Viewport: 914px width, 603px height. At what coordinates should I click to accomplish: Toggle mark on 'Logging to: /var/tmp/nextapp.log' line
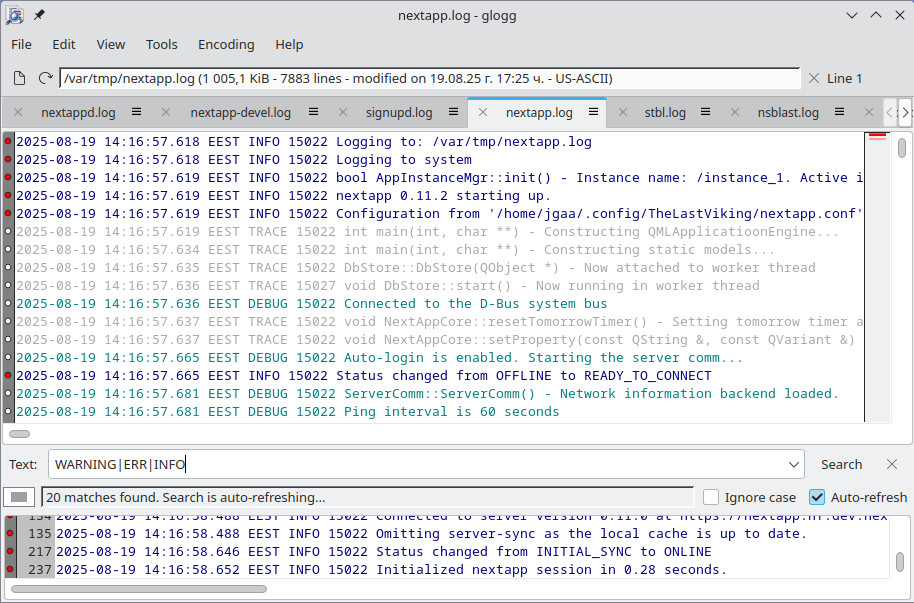coord(8,141)
